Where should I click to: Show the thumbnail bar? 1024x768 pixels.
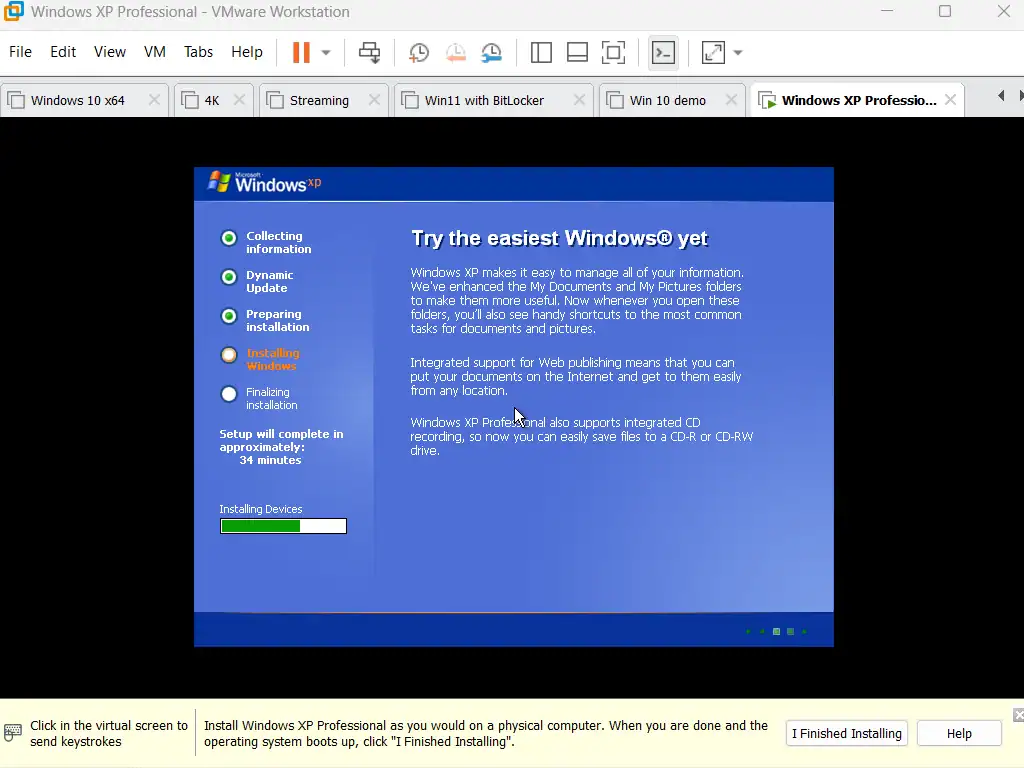(x=577, y=52)
